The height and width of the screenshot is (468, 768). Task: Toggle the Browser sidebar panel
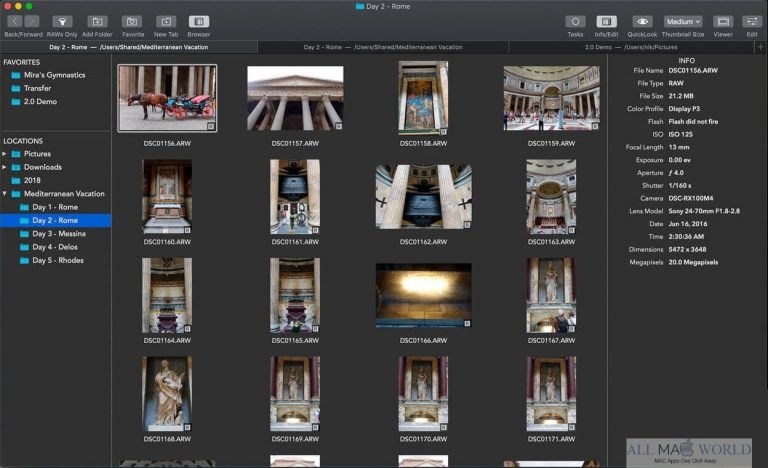point(199,21)
